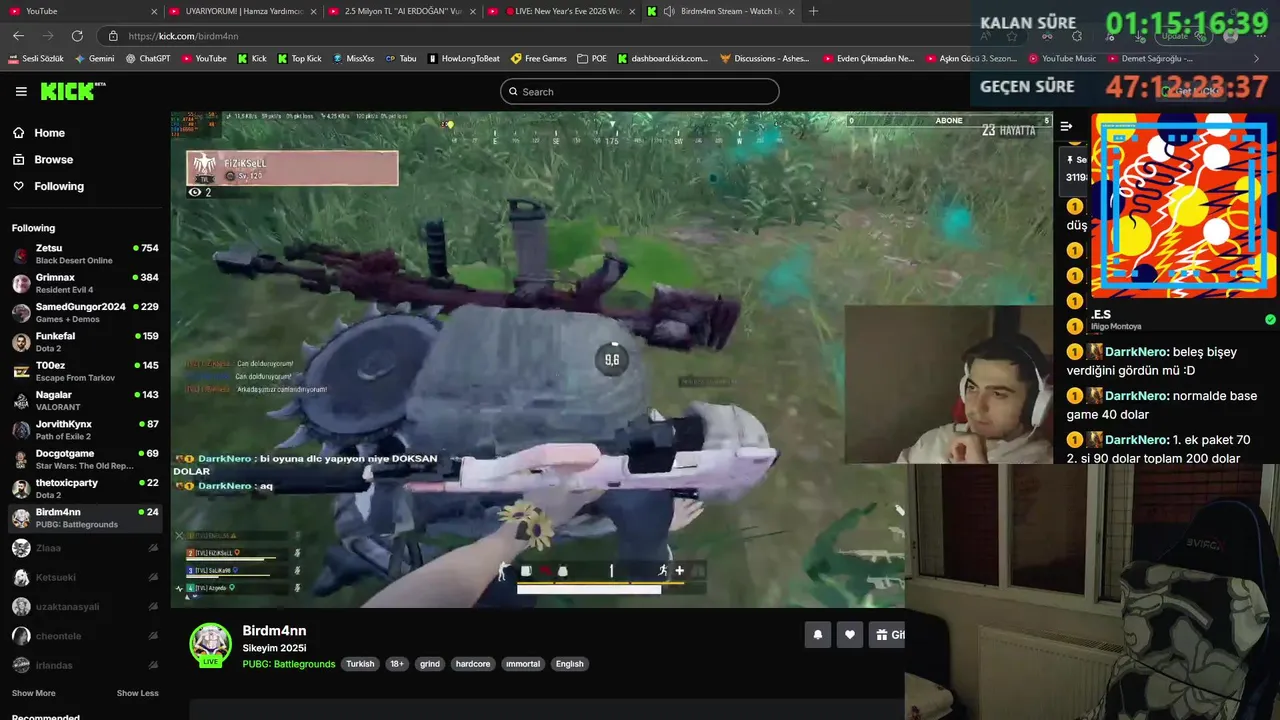Open YouTube bookmark in bookmarks bar
The width and height of the screenshot is (1280, 720).
tap(204, 58)
